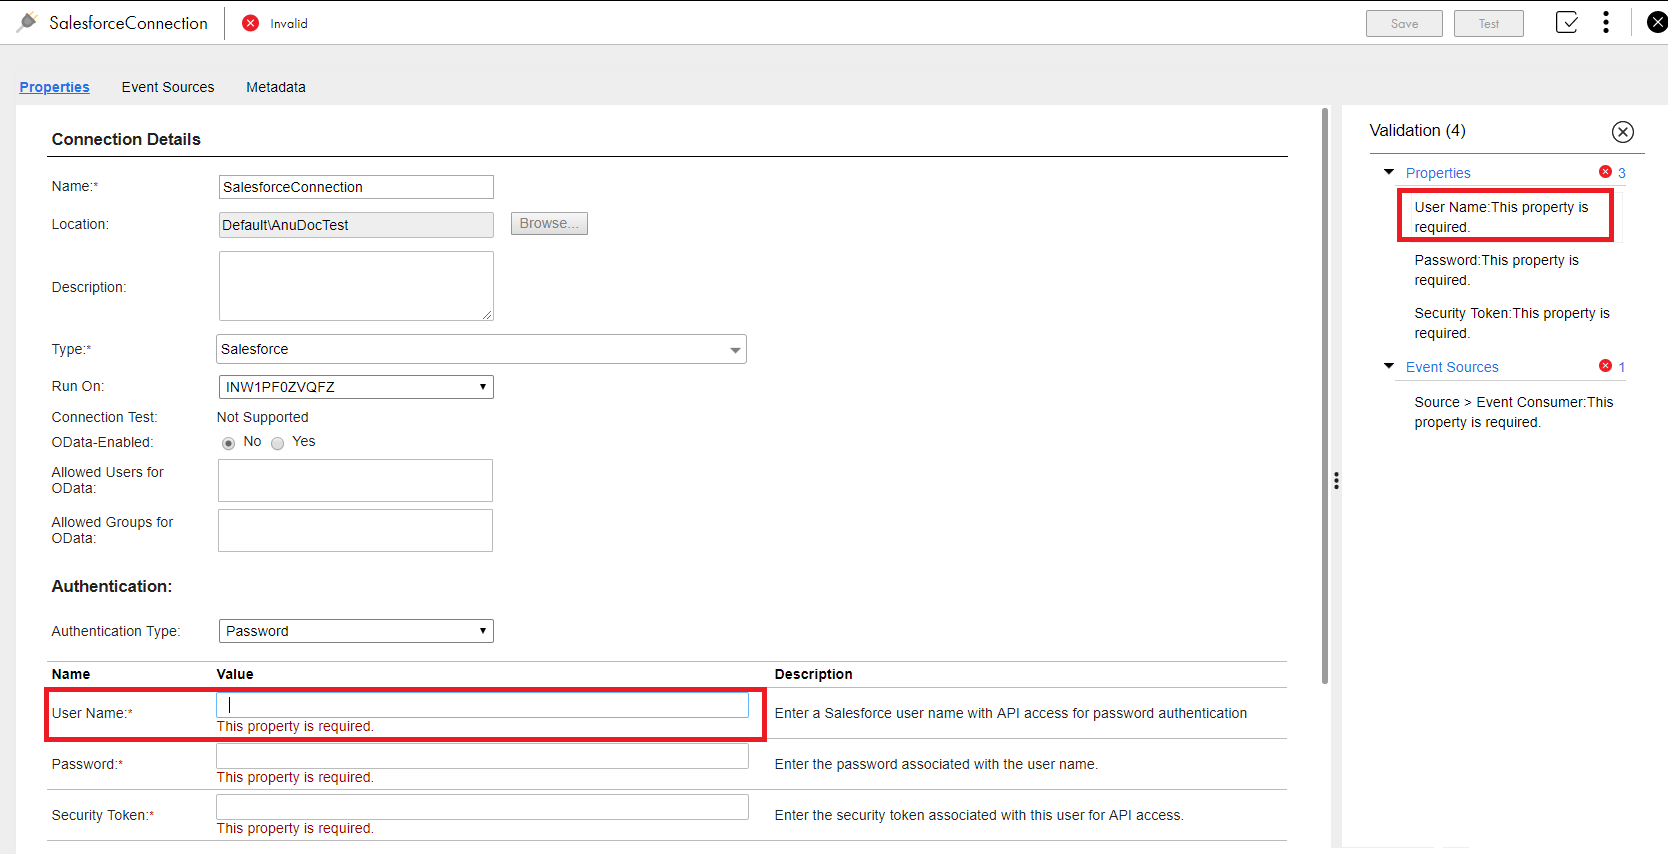The width and height of the screenshot is (1668, 854).
Task: Click the Properties error count icon
Action: coord(1605,172)
